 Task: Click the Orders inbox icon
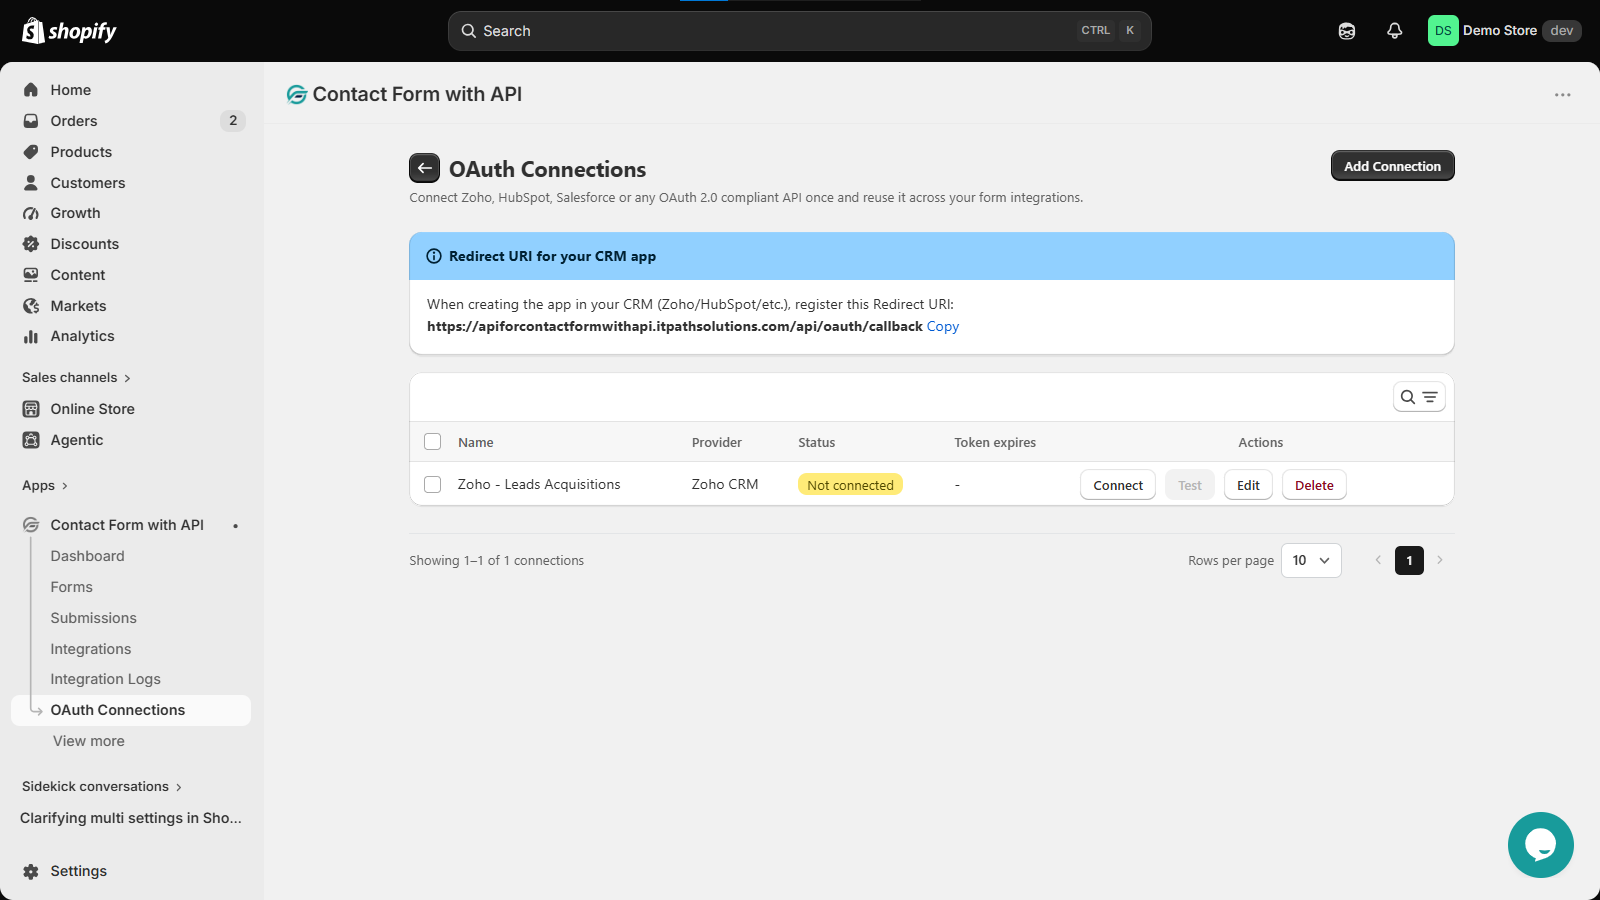[x=31, y=121]
